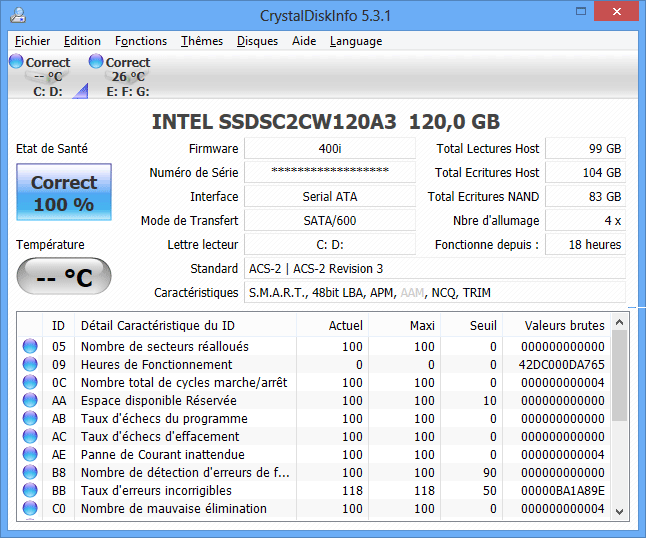Image resolution: width=646 pixels, height=538 pixels.
Task: Open the Thèmes menu
Action: click(x=202, y=41)
